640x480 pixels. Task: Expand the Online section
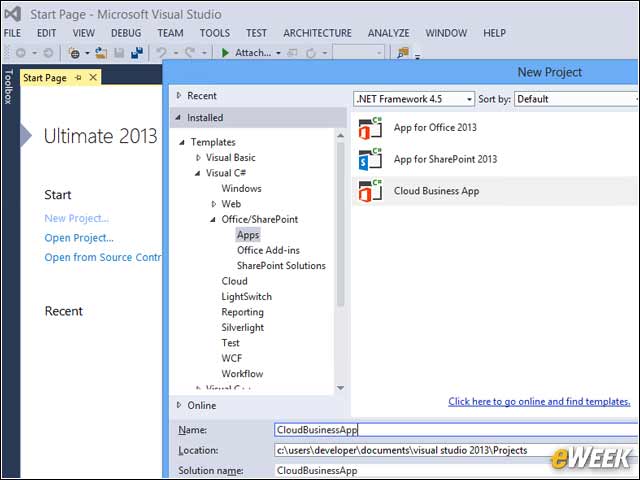coord(179,405)
